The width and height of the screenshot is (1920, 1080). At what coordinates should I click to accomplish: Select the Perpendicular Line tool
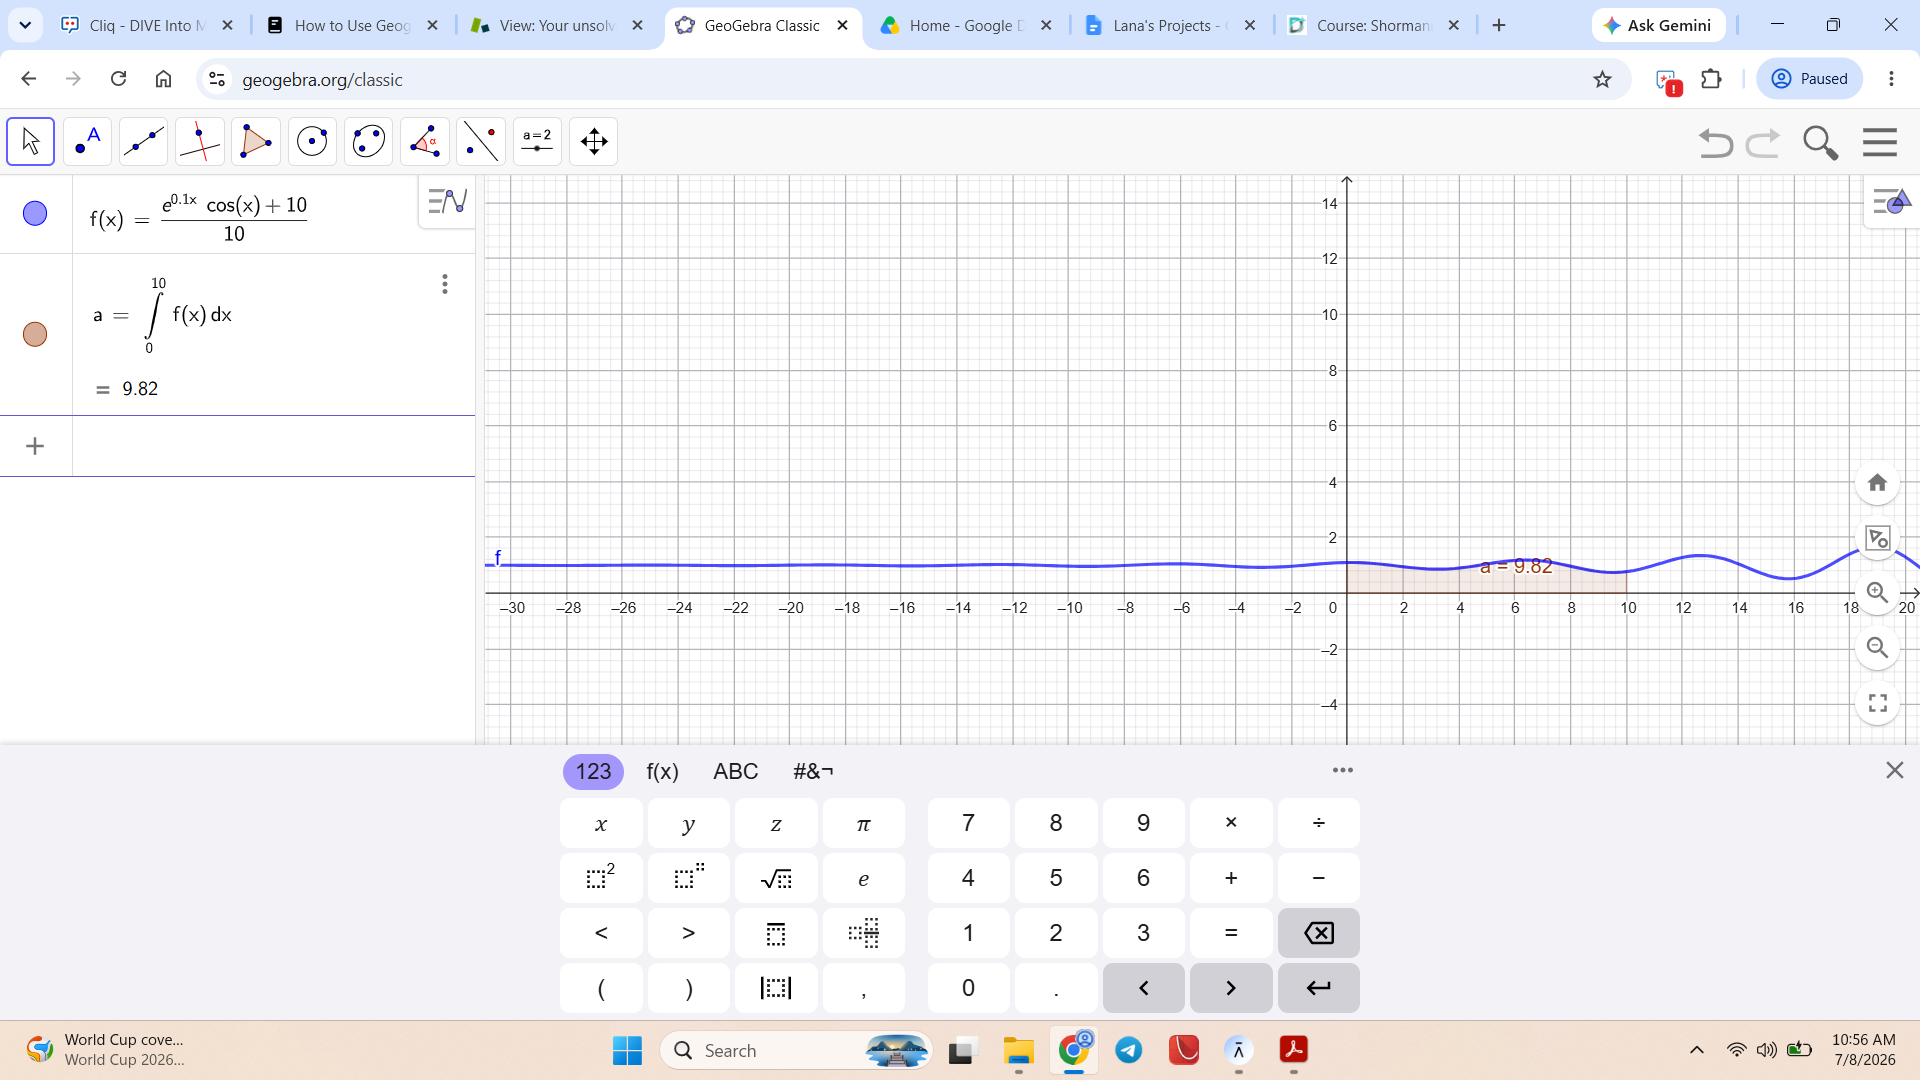(199, 142)
